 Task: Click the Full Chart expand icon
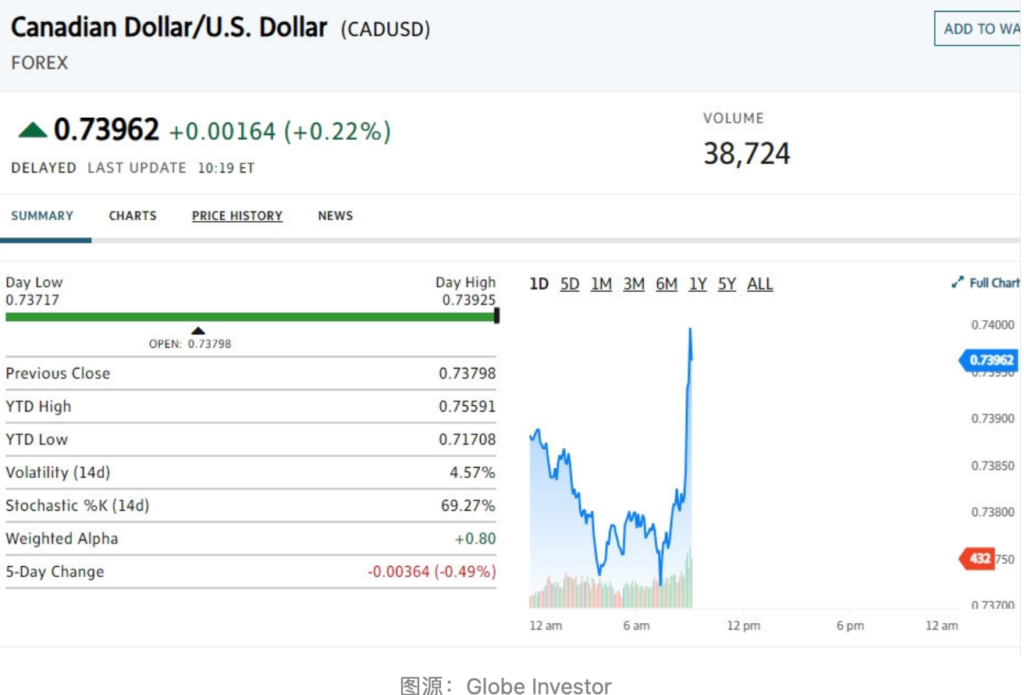pos(957,283)
